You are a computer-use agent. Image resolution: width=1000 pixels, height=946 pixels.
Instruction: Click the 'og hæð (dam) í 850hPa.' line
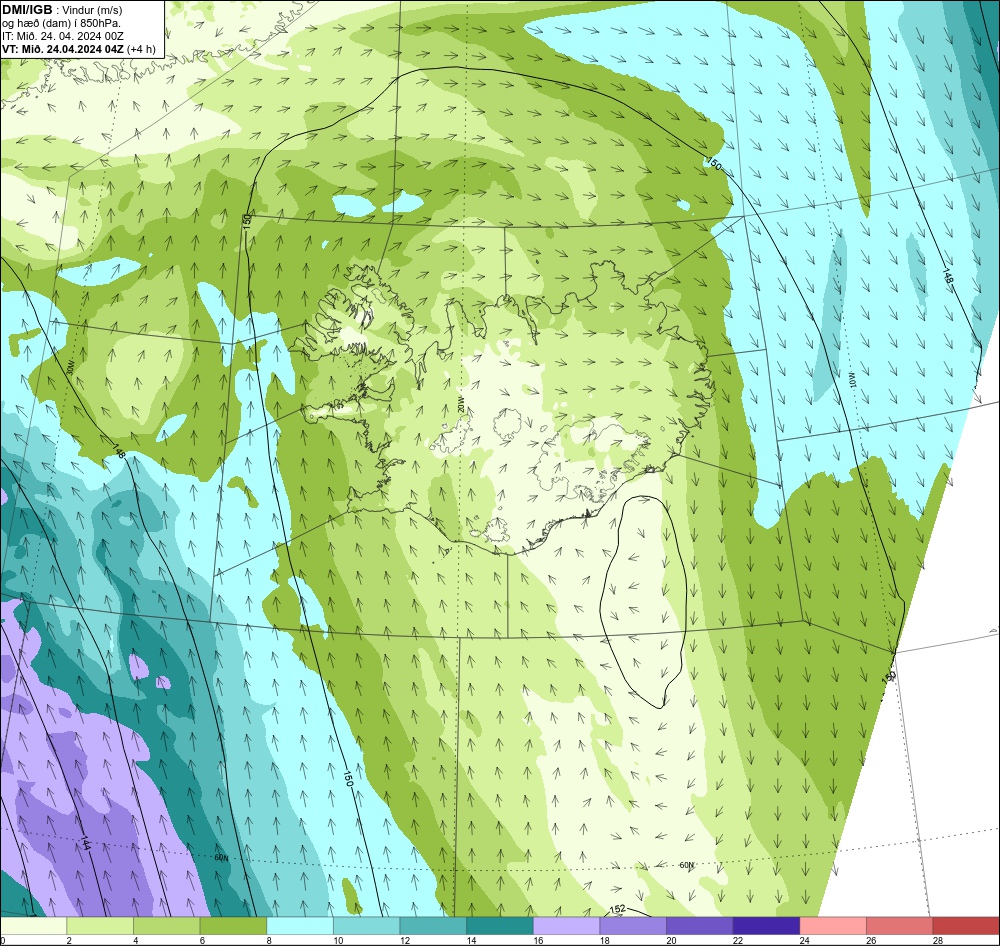click(62, 24)
